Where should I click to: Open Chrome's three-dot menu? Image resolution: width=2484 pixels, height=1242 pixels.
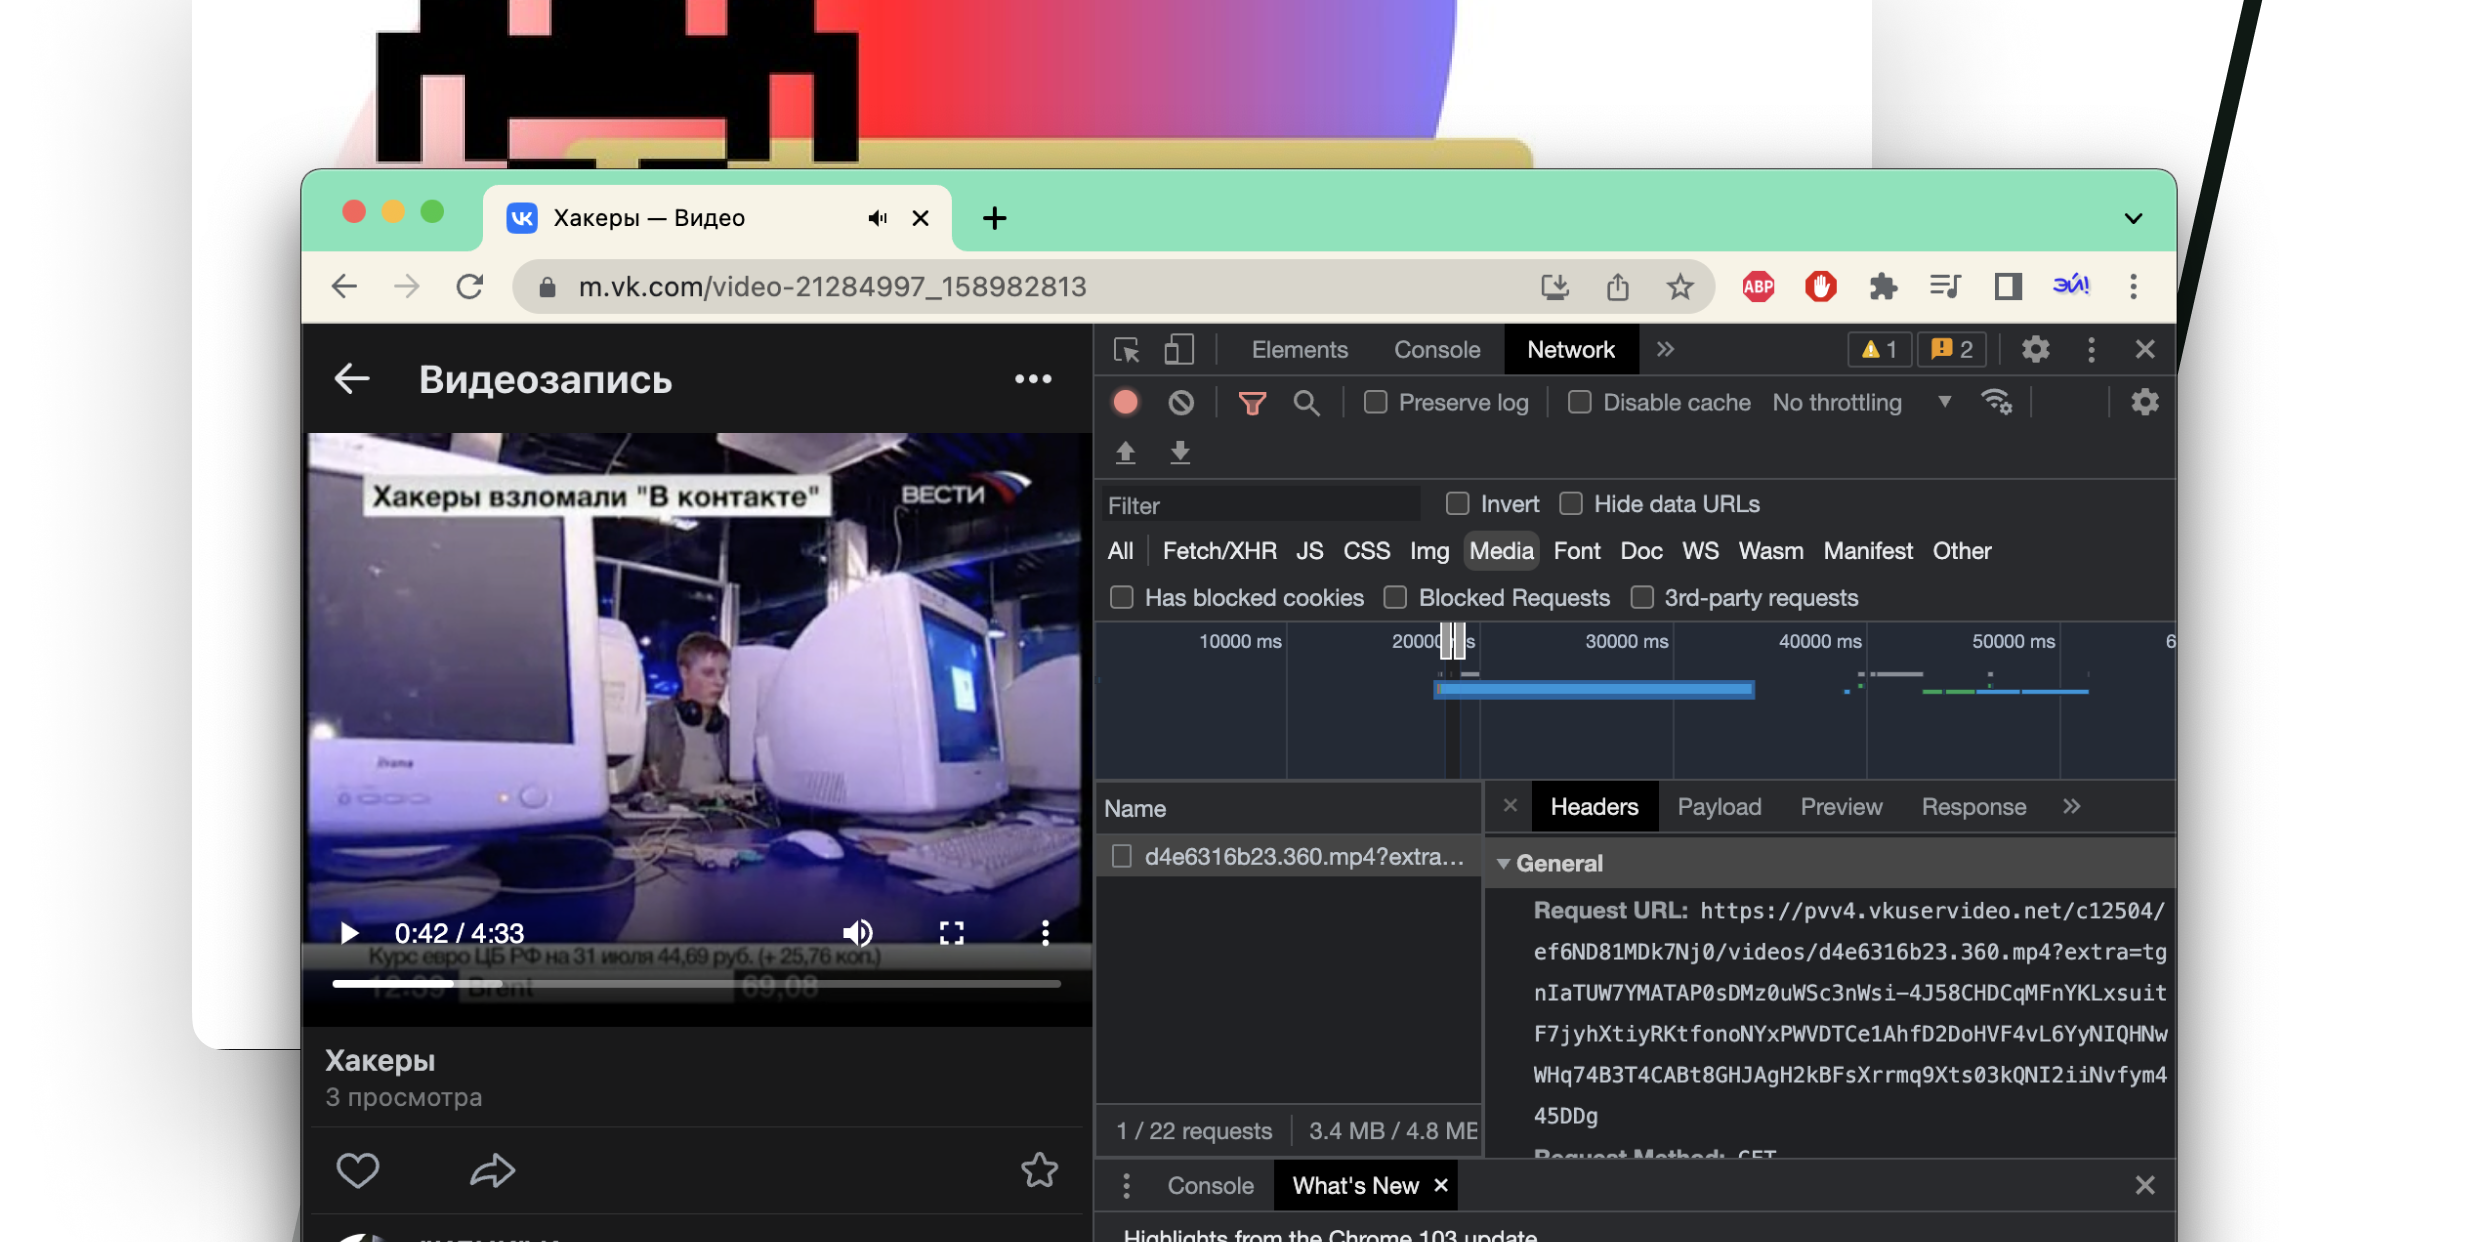pyautogui.click(x=2133, y=287)
